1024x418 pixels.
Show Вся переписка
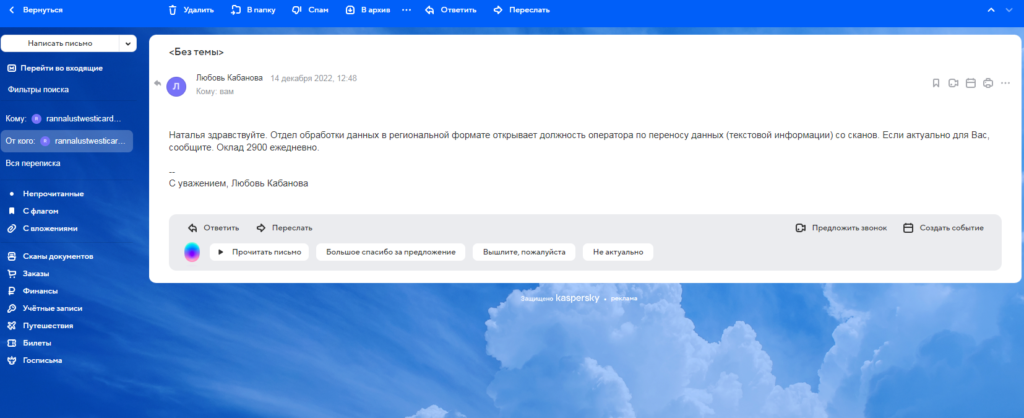tap(33, 163)
